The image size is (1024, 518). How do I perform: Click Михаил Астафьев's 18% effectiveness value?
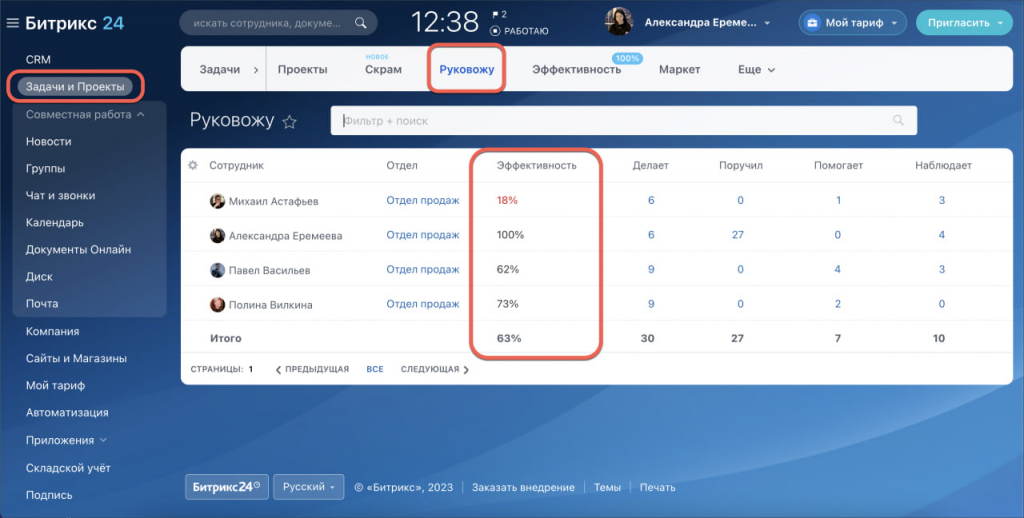point(507,201)
